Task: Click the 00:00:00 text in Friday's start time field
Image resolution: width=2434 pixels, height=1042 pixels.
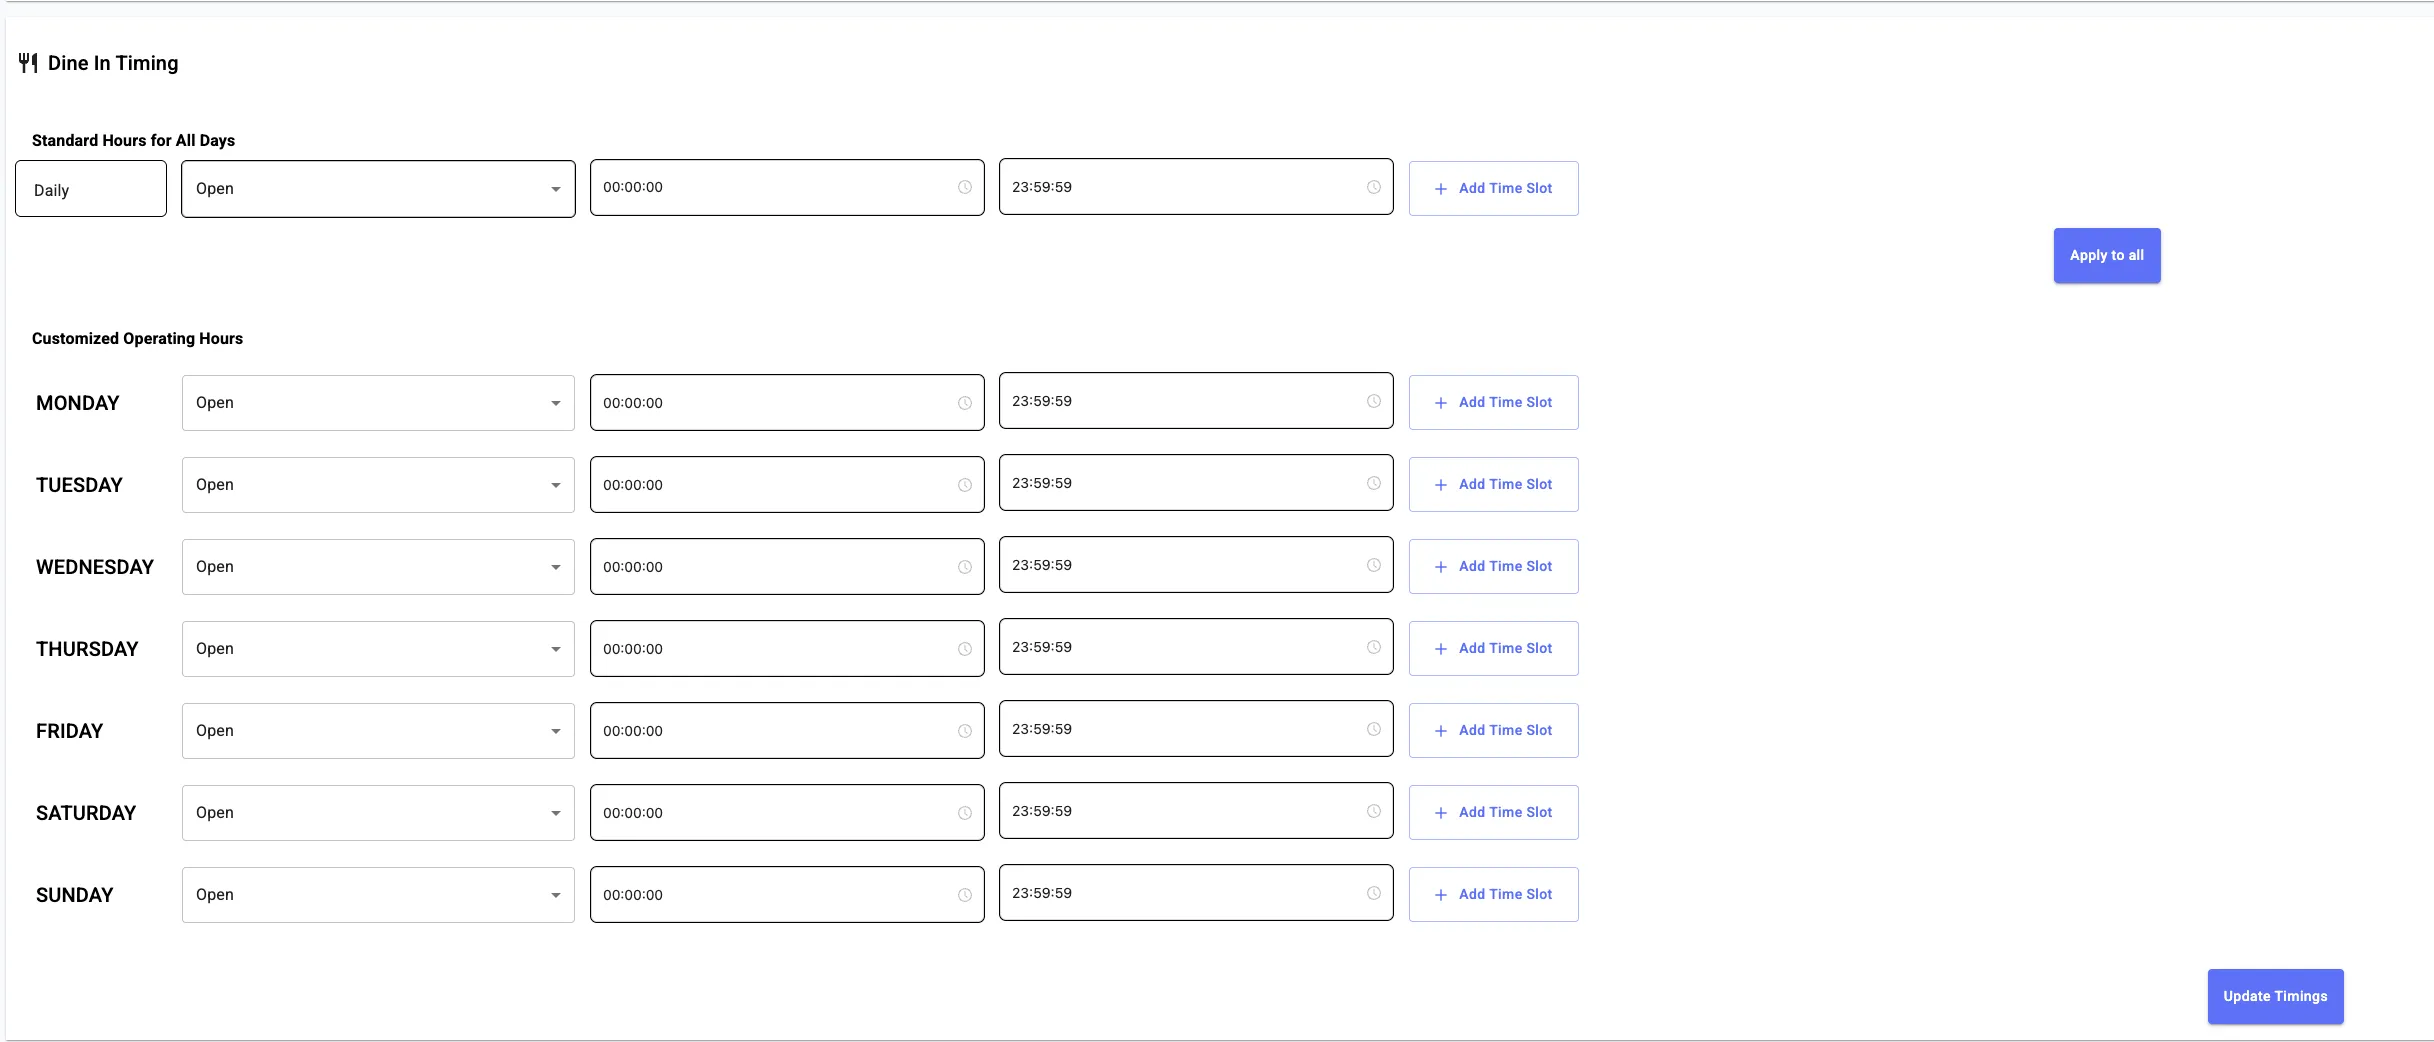Action: click(633, 731)
